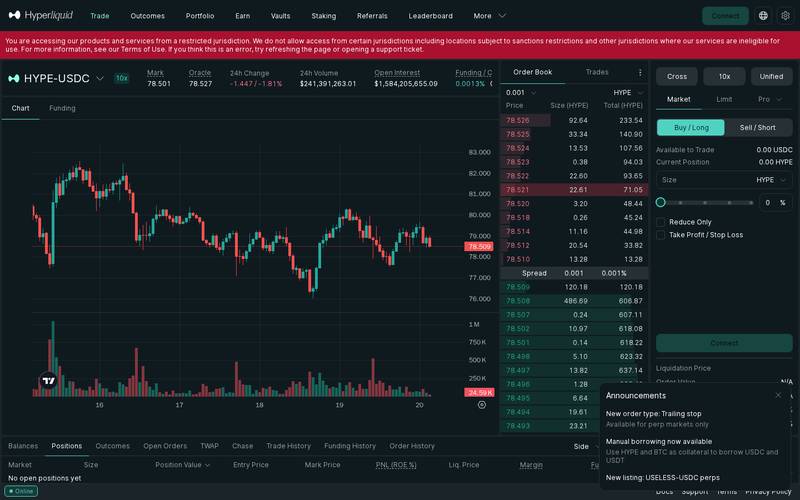
Task: Open the Trade History tab
Action: [x=288, y=446]
